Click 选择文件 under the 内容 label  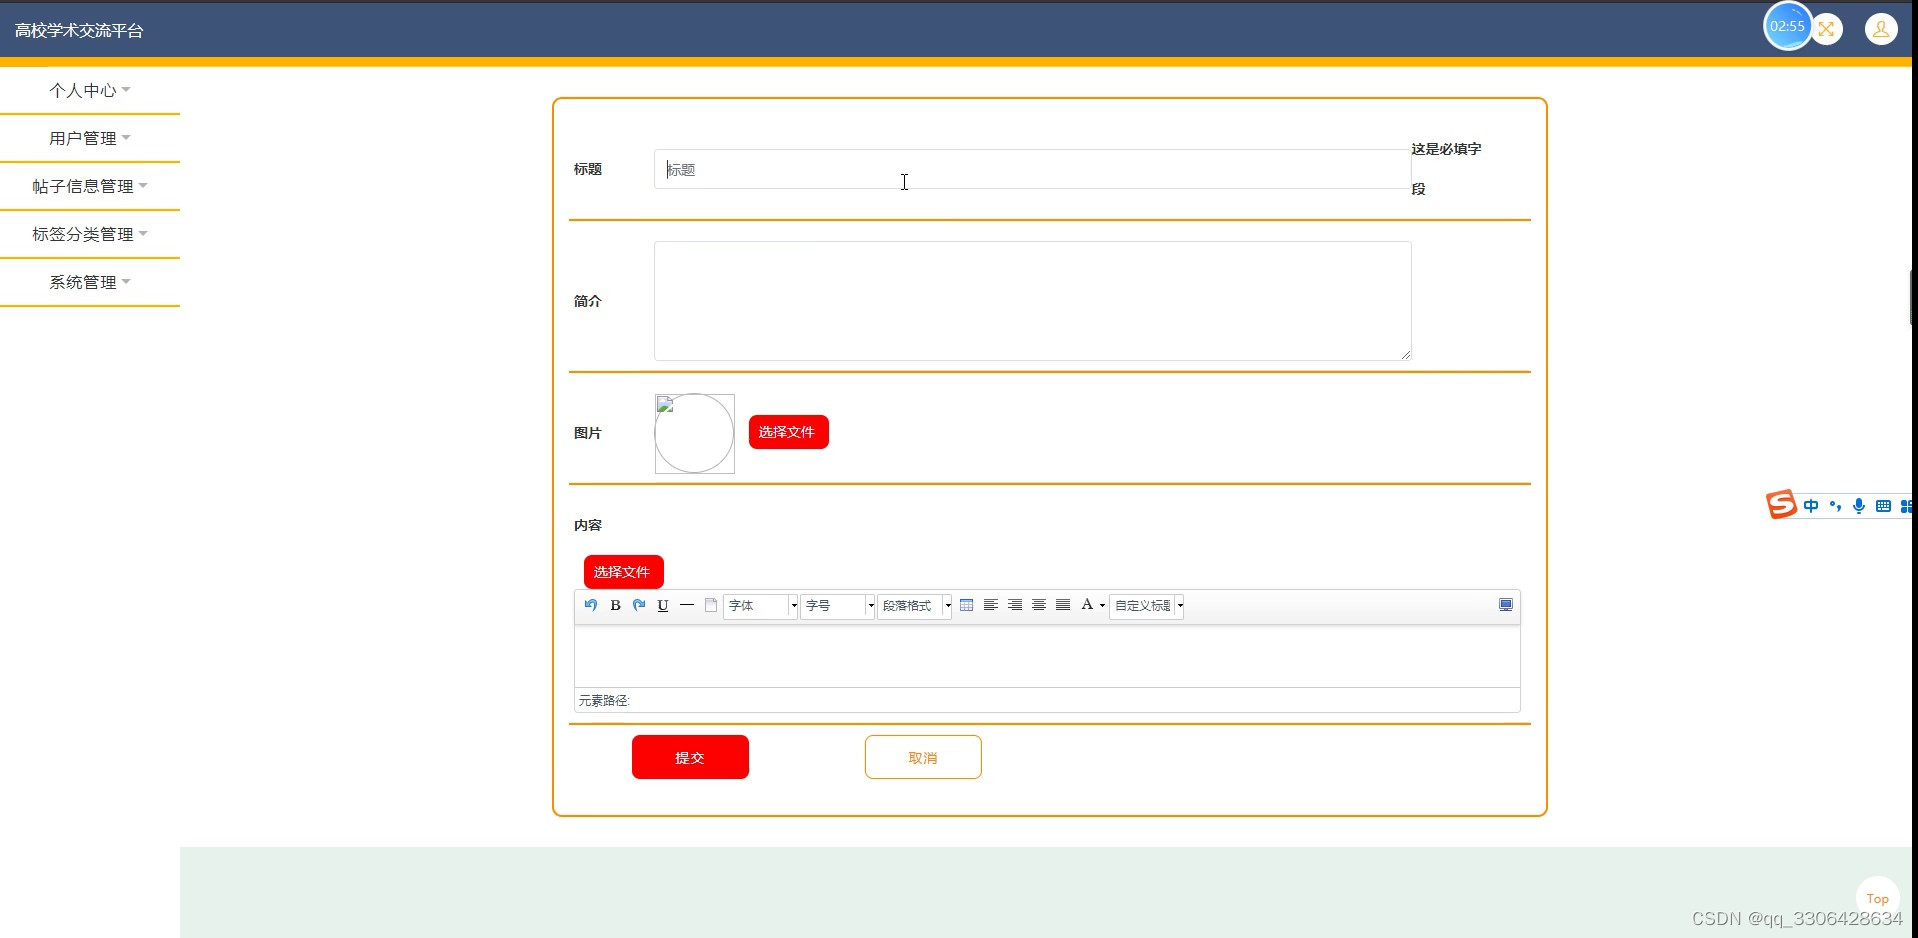[x=623, y=572]
